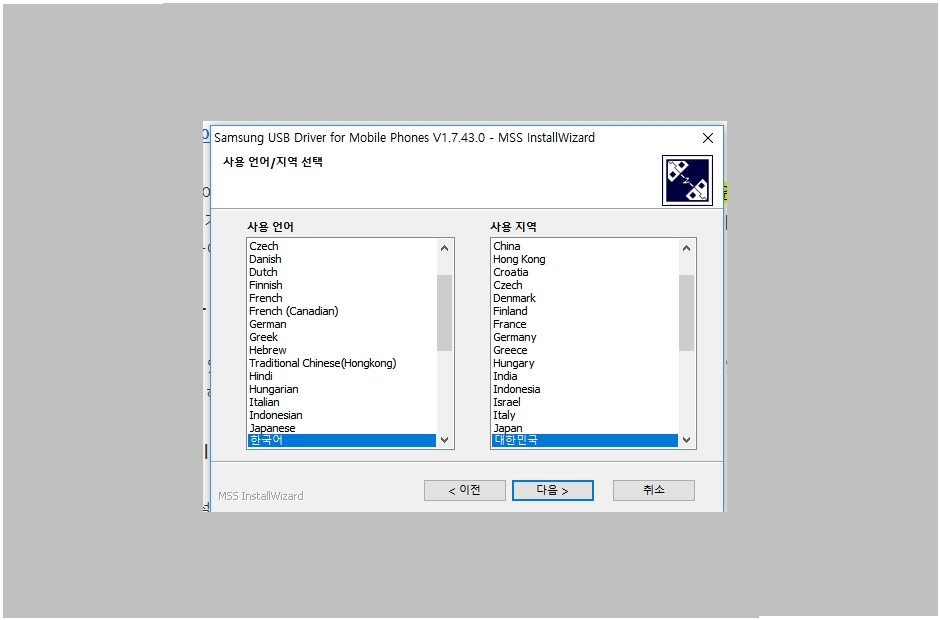This screenshot has height=620, width=940.
Task: Select Italian language
Action: click(x=342, y=402)
